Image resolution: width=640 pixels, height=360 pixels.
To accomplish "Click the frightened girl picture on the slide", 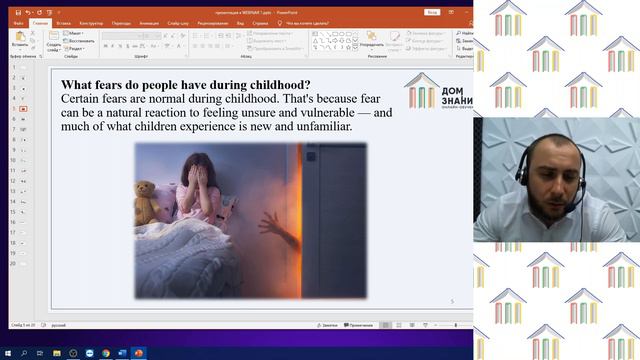I will click(x=251, y=220).
